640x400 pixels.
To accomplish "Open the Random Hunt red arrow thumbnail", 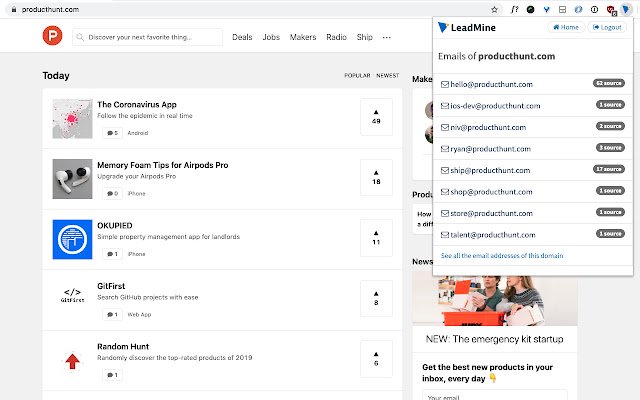I will 72,361.
